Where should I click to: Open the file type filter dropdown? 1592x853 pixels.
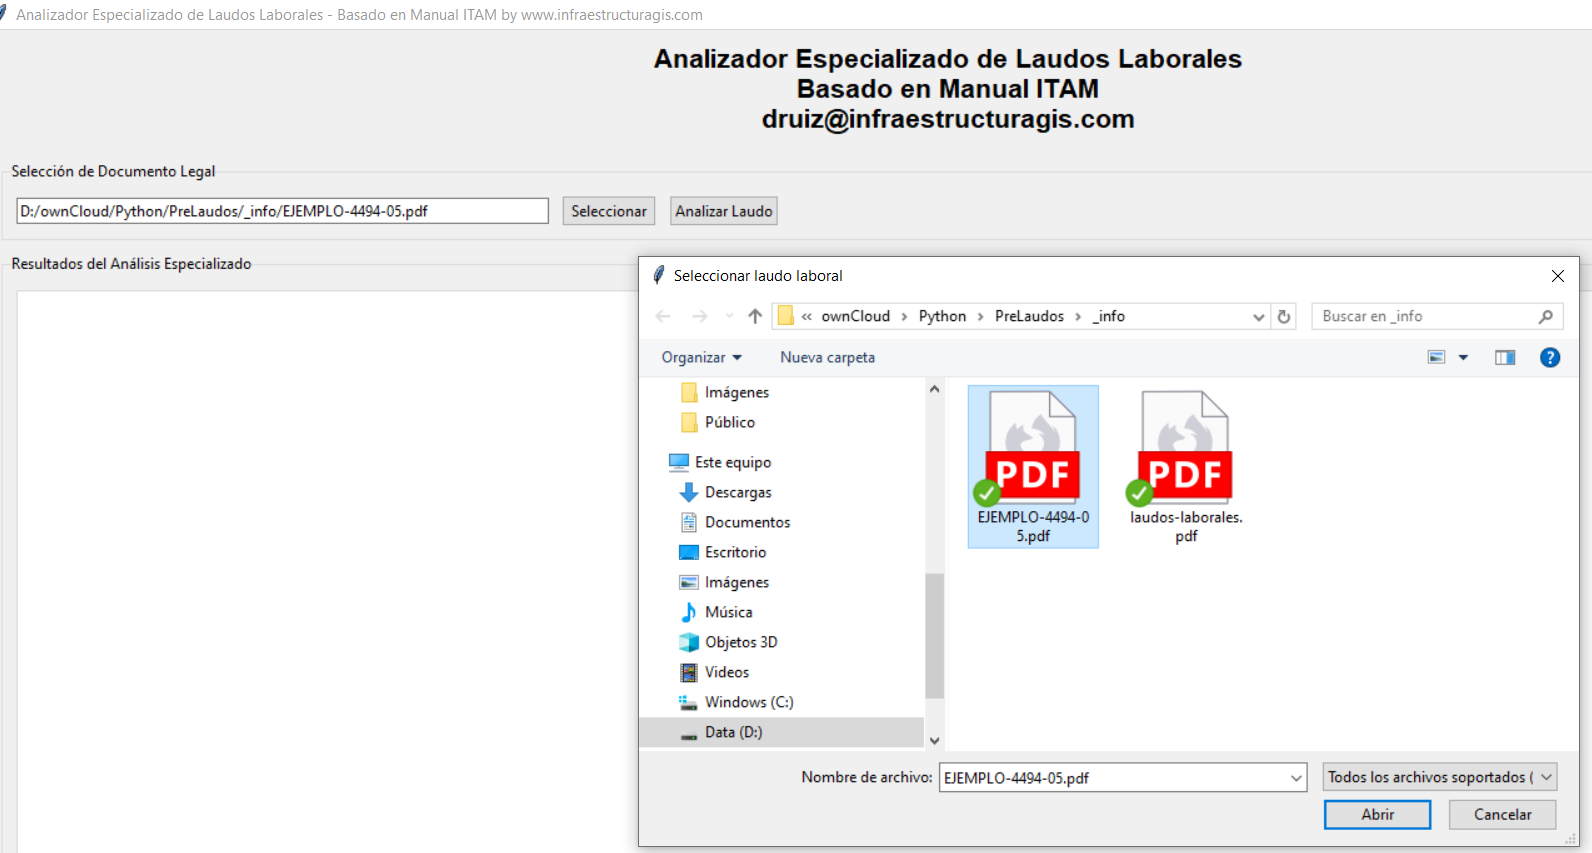pos(1440,777)
